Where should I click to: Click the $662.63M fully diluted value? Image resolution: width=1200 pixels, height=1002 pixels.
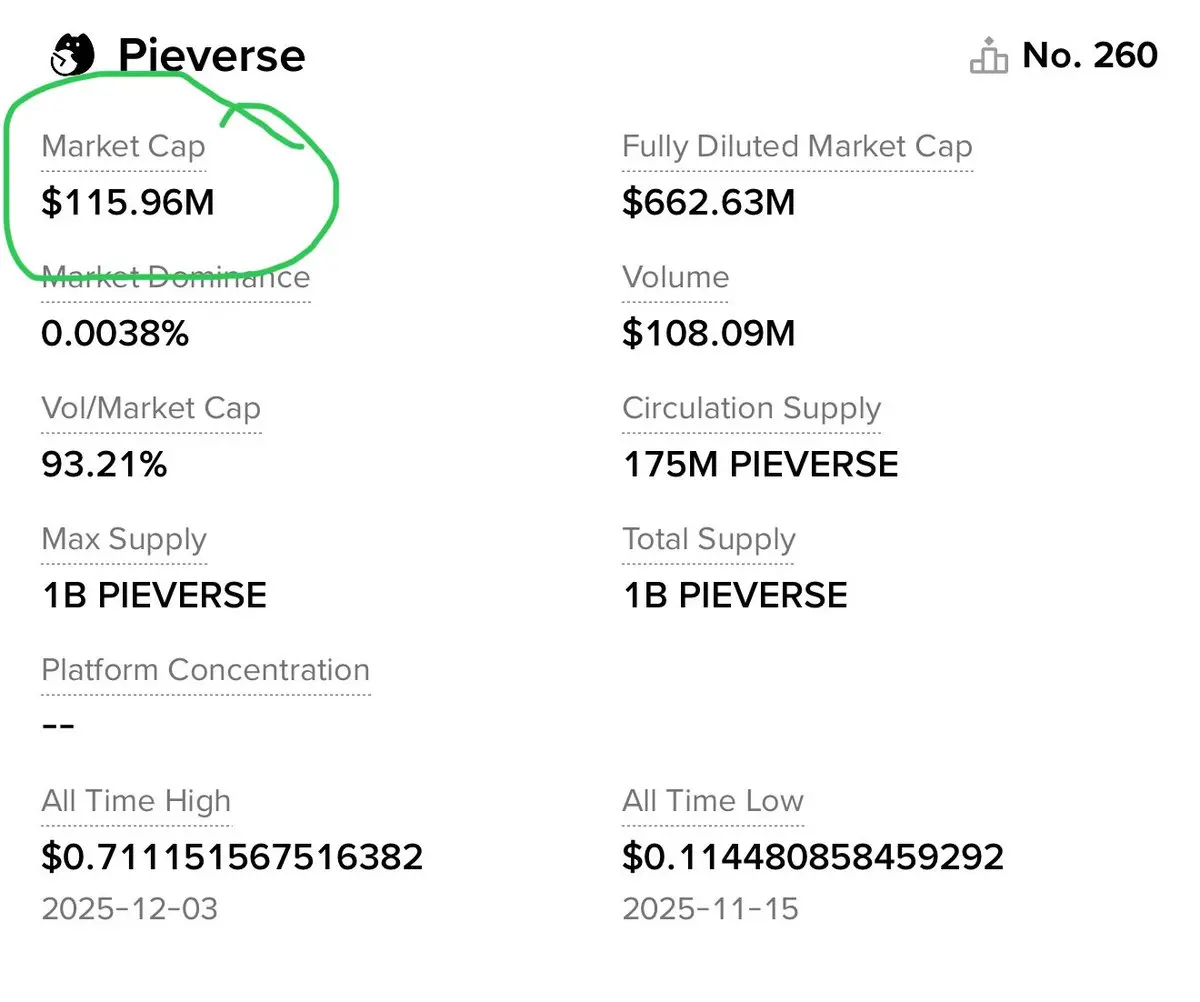click(709, 203)
